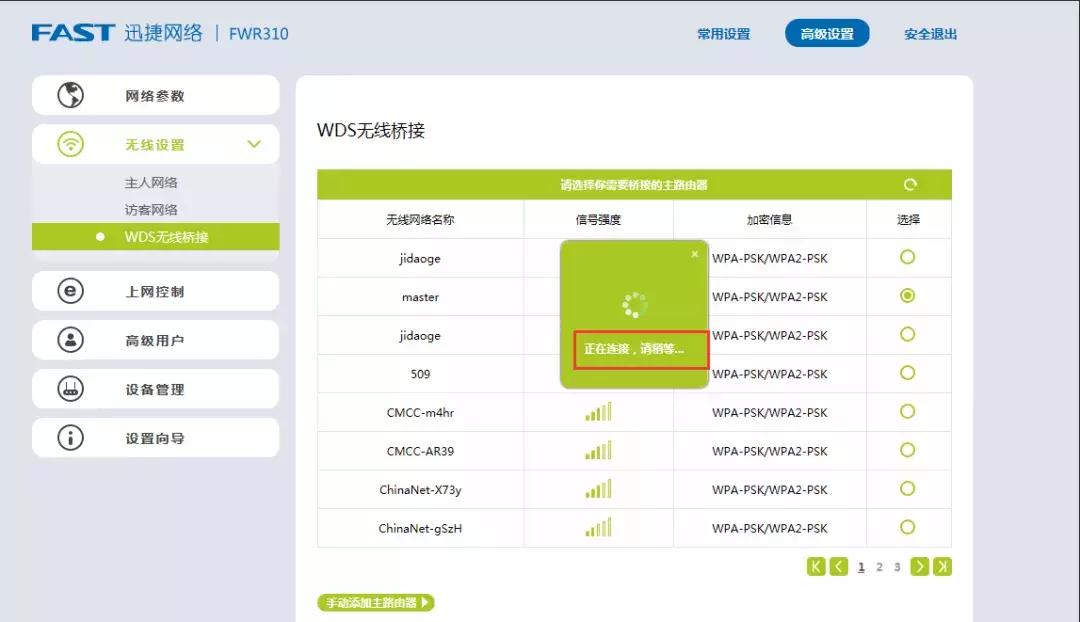Select the jidaoge network radio button
Viewport: 1080px width, 622px height.
(907, 257)
